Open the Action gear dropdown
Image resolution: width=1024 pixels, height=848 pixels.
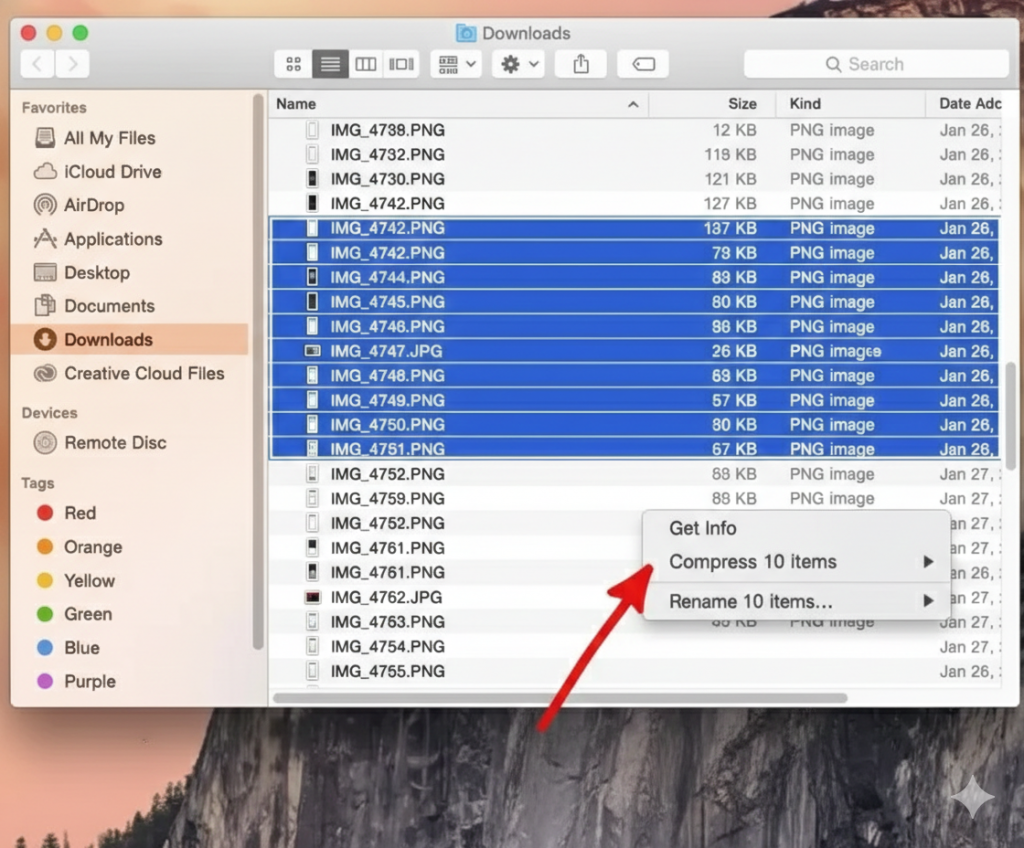point(520,64)
